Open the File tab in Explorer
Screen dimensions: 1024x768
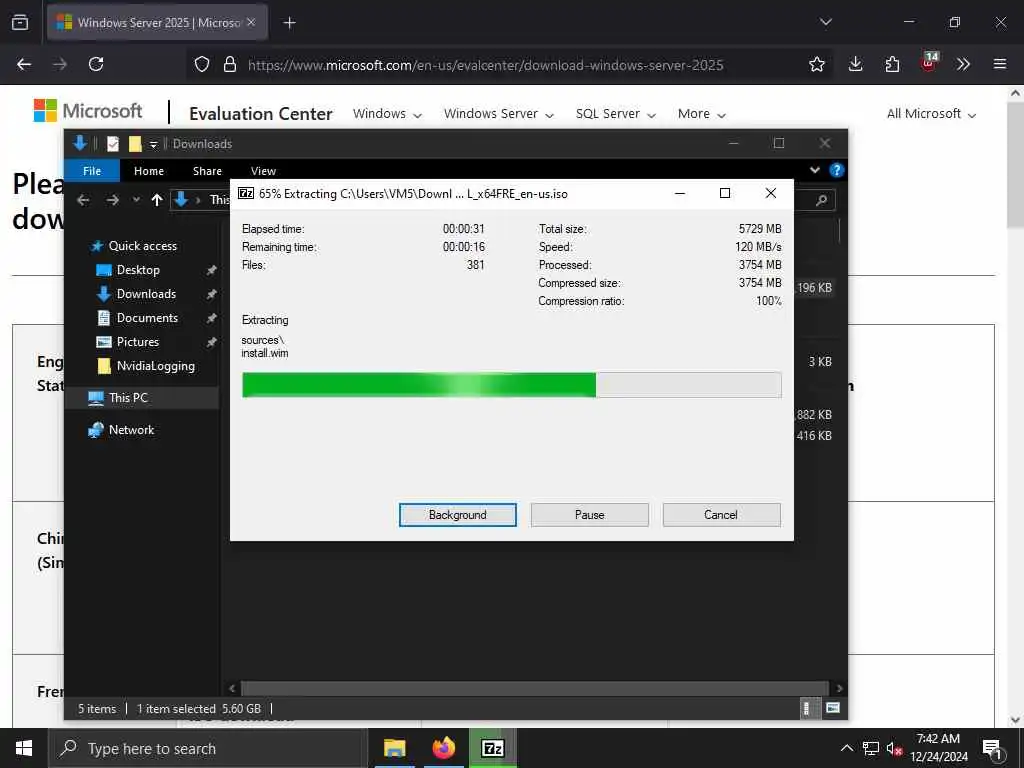coord(92,170)
